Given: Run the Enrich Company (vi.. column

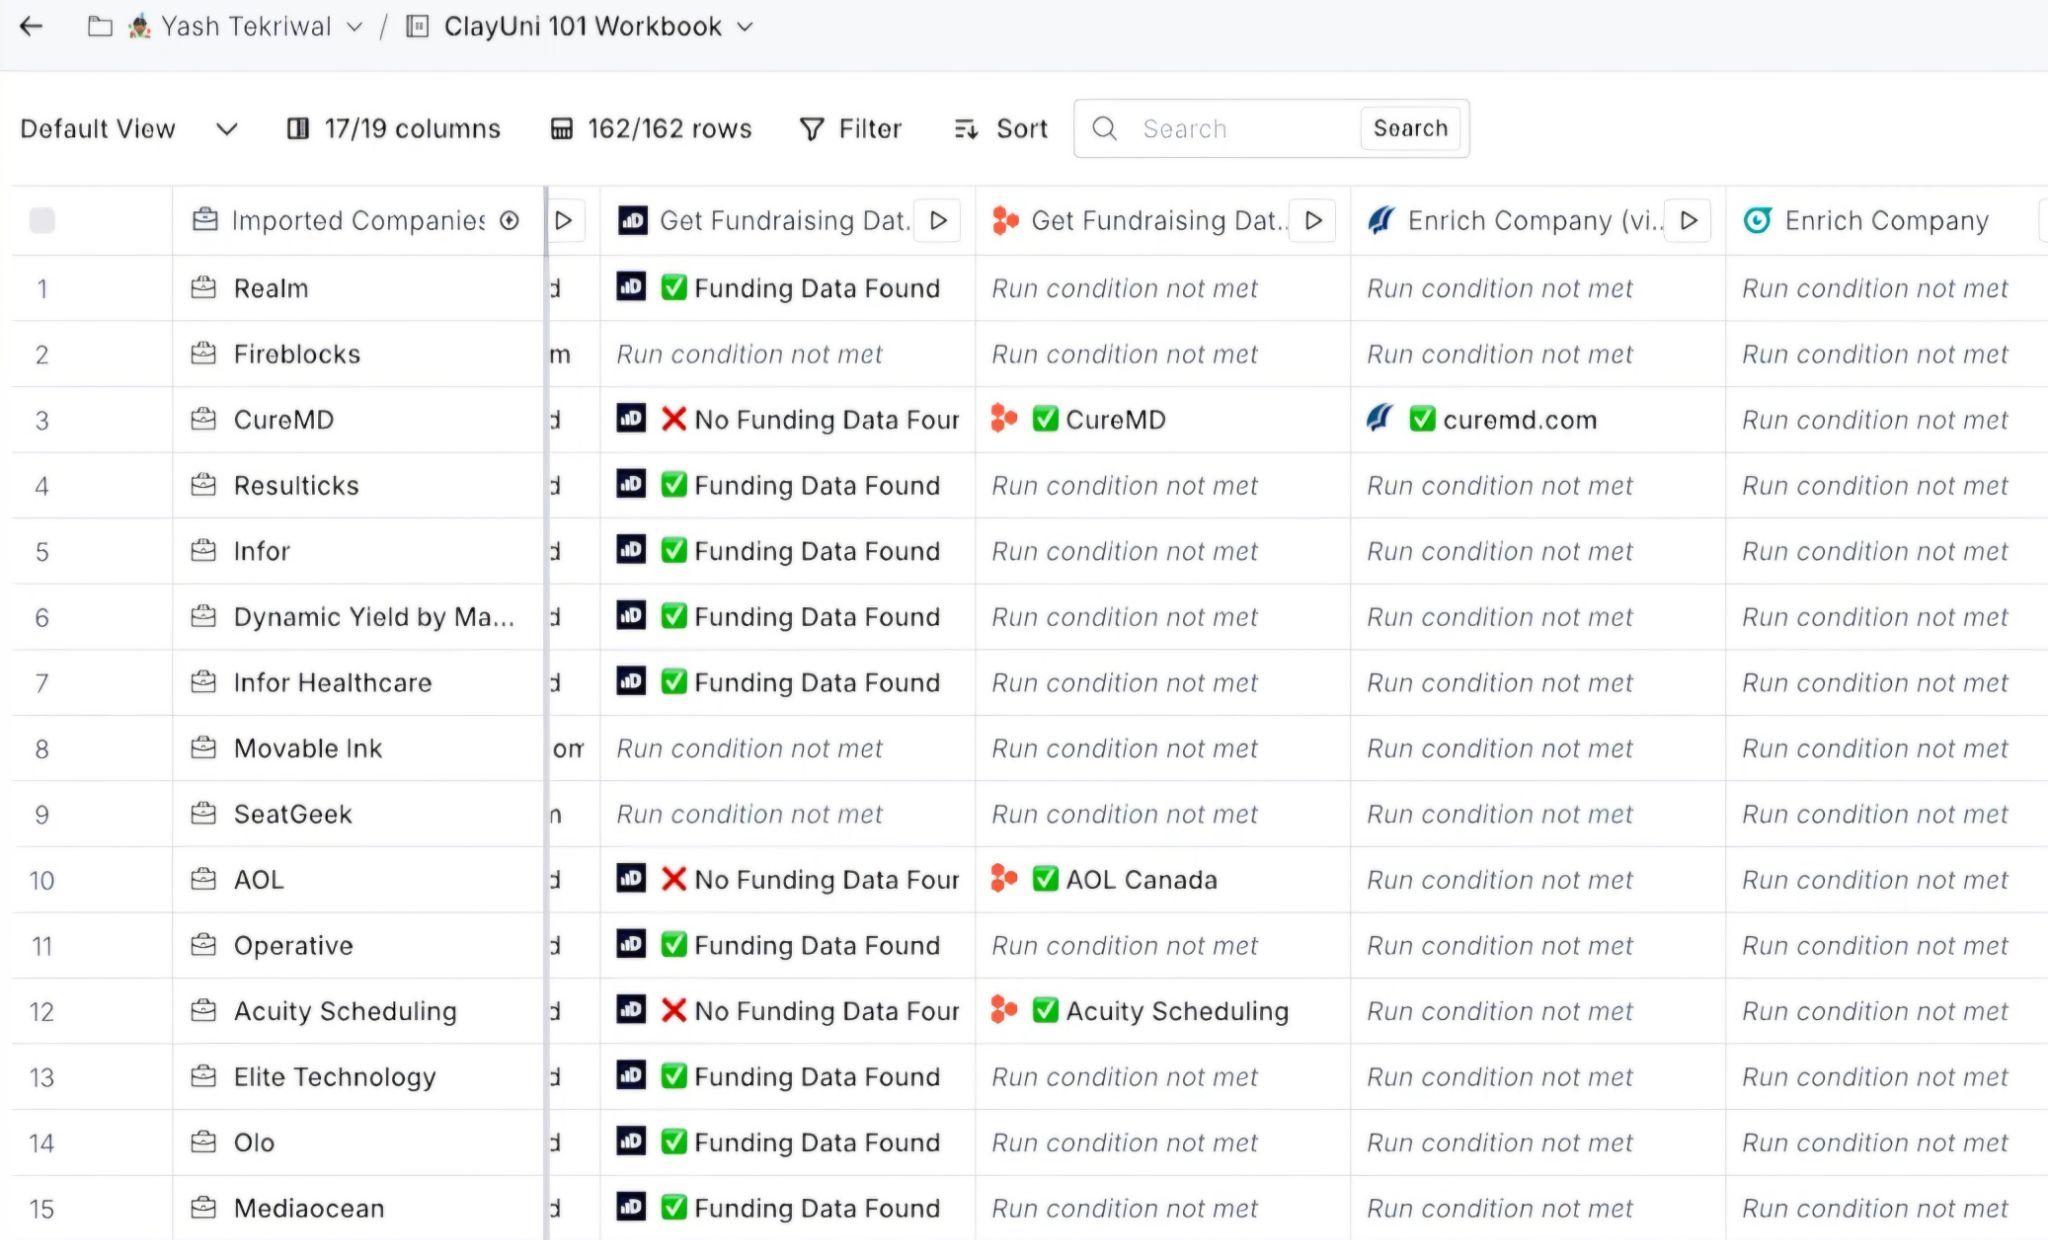Looking at the screenshot, I should pyautogui.click(x=1689, y=220).
